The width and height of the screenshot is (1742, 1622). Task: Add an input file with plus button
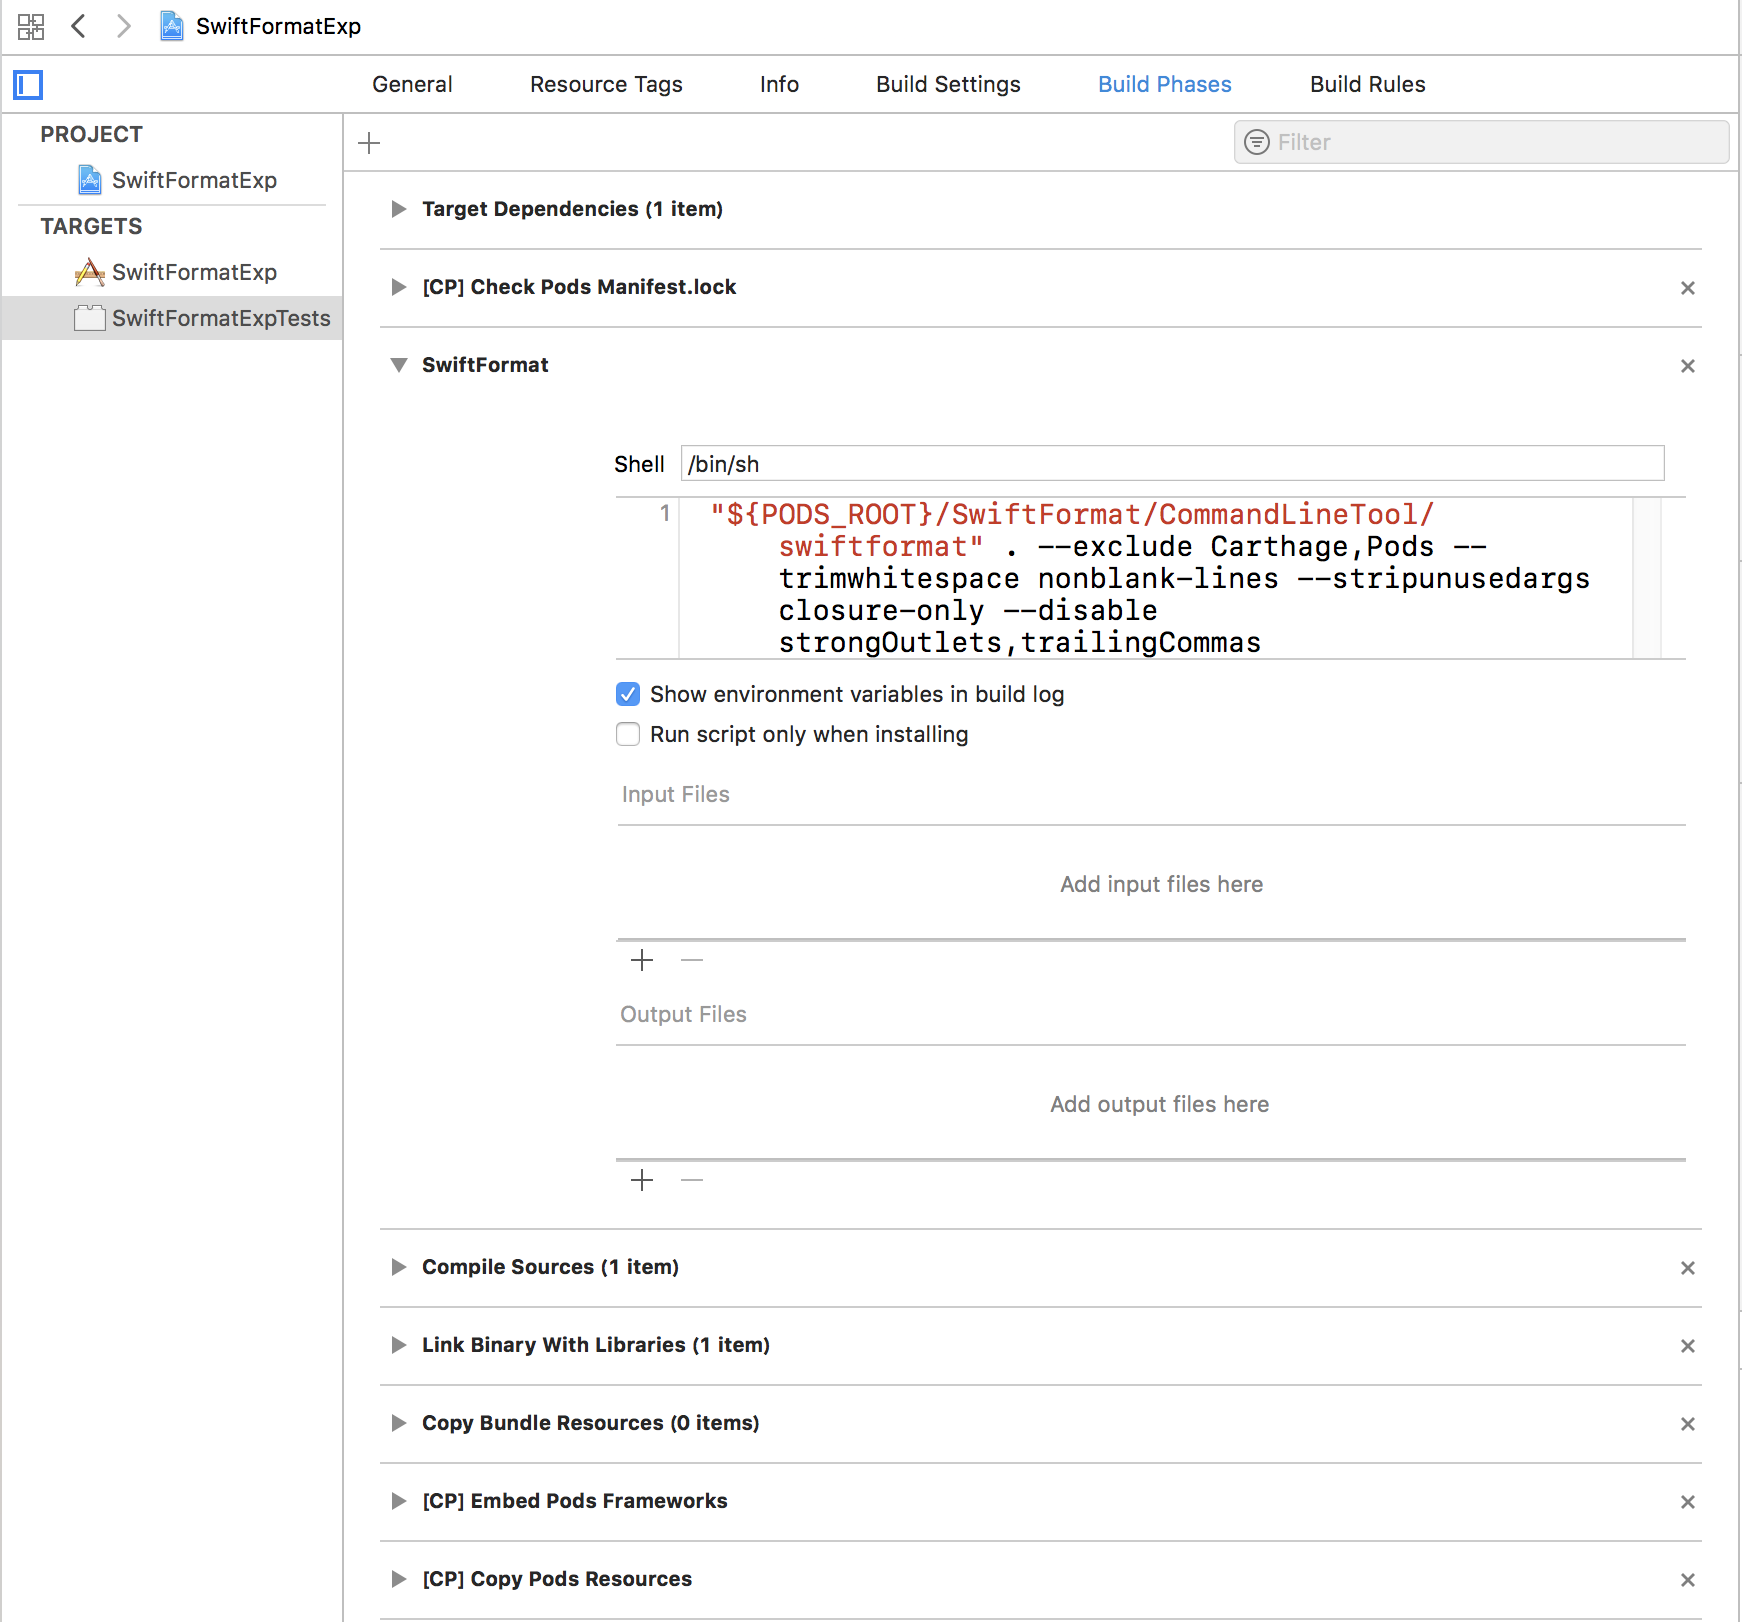point(642,960)
